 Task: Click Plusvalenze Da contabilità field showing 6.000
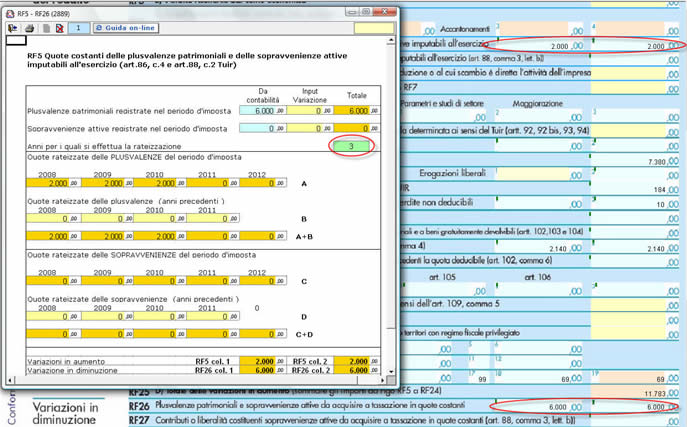point(258,111)
